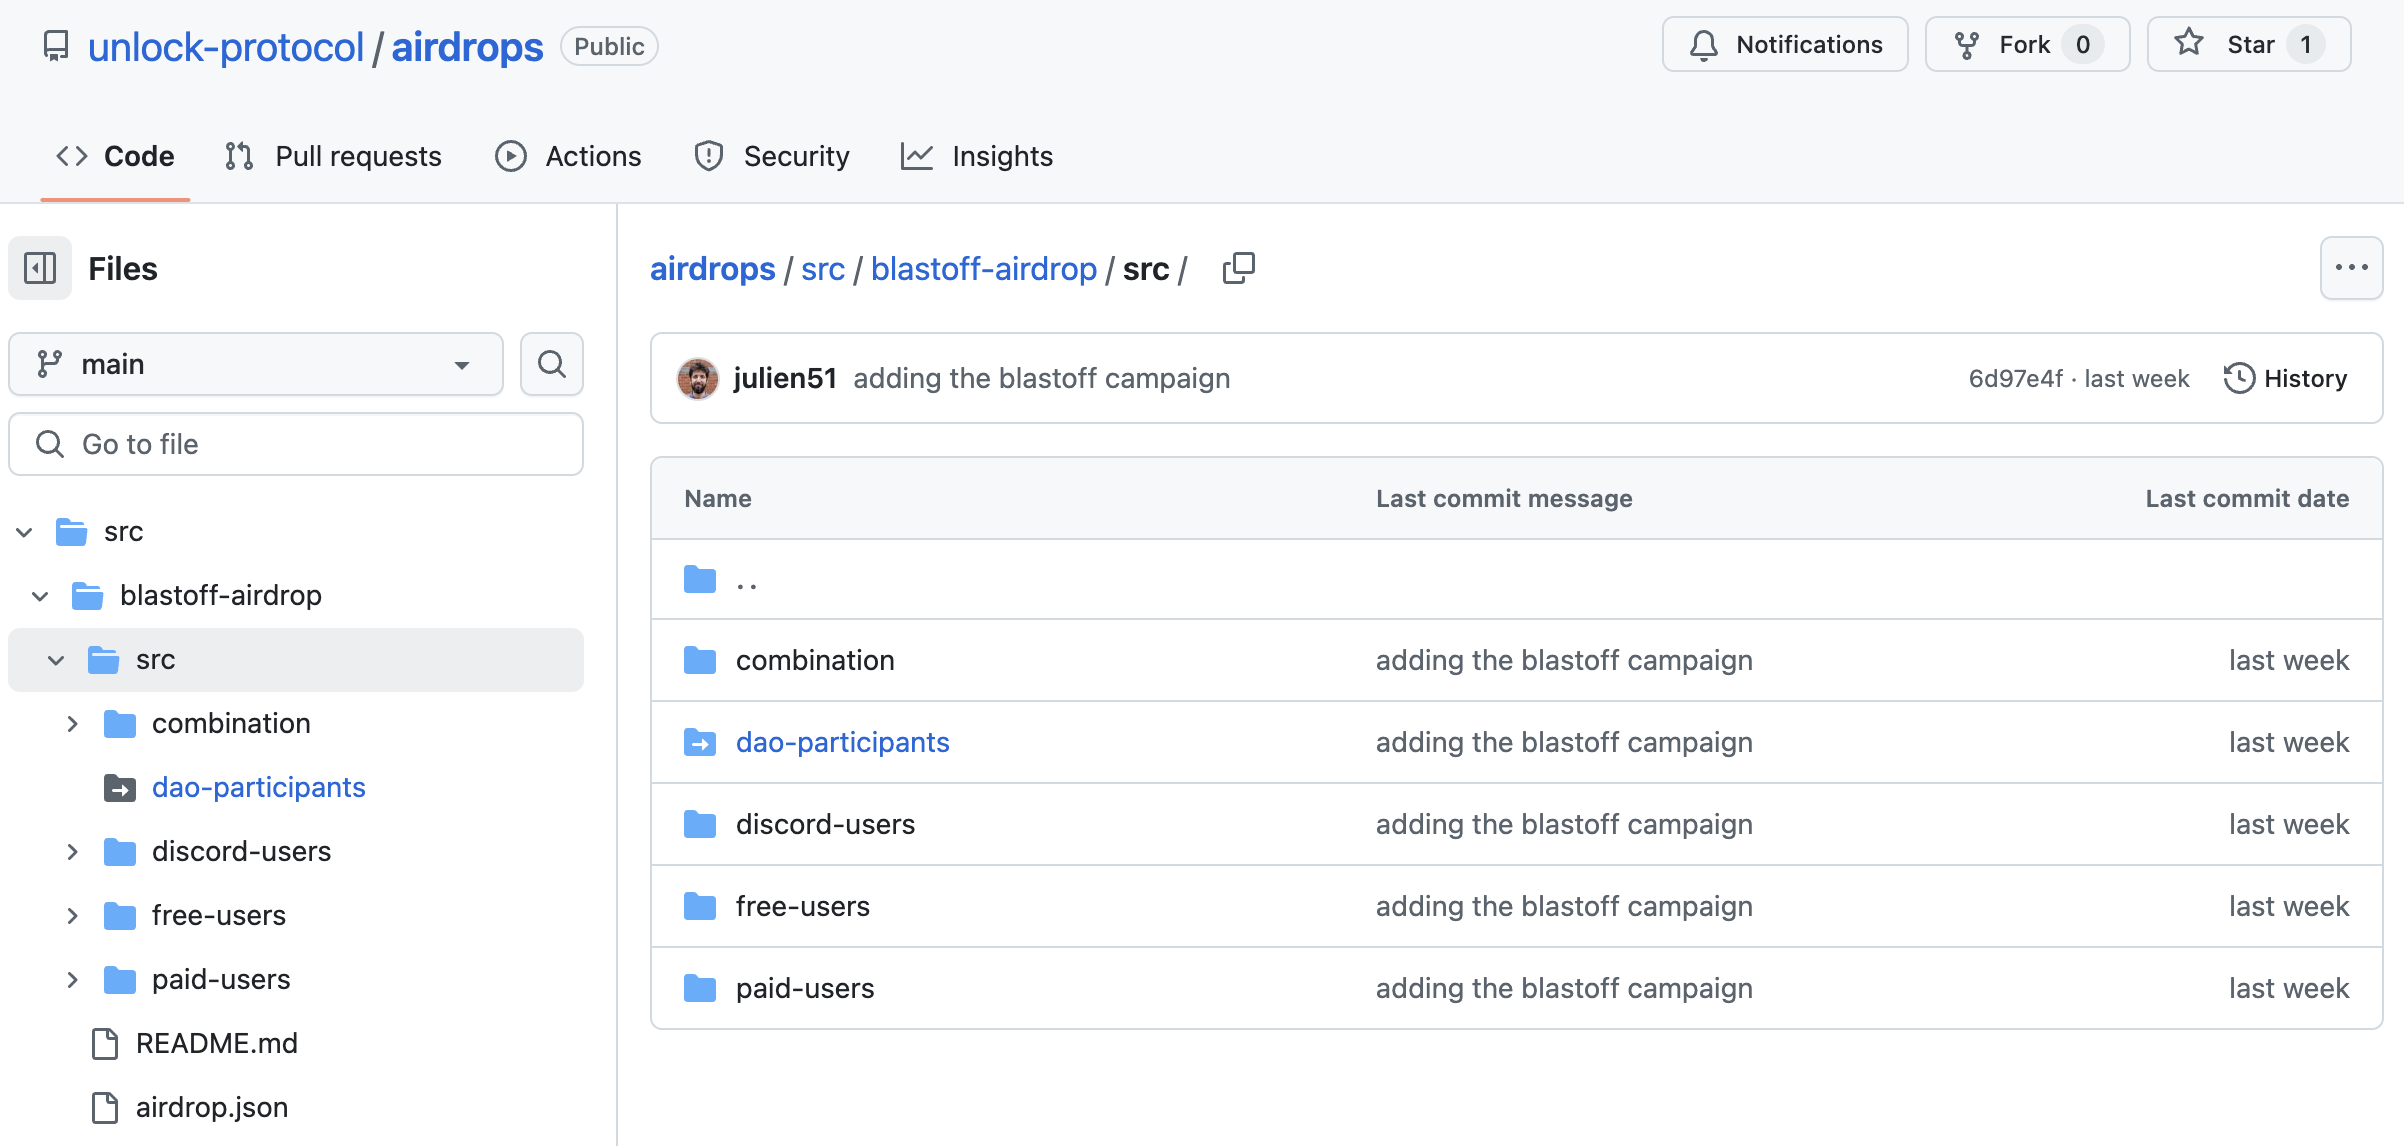The height and width of the screenshot is (1146, 2404).
Task: Collapse the Files side panel icon
Action: coord(40,268)
